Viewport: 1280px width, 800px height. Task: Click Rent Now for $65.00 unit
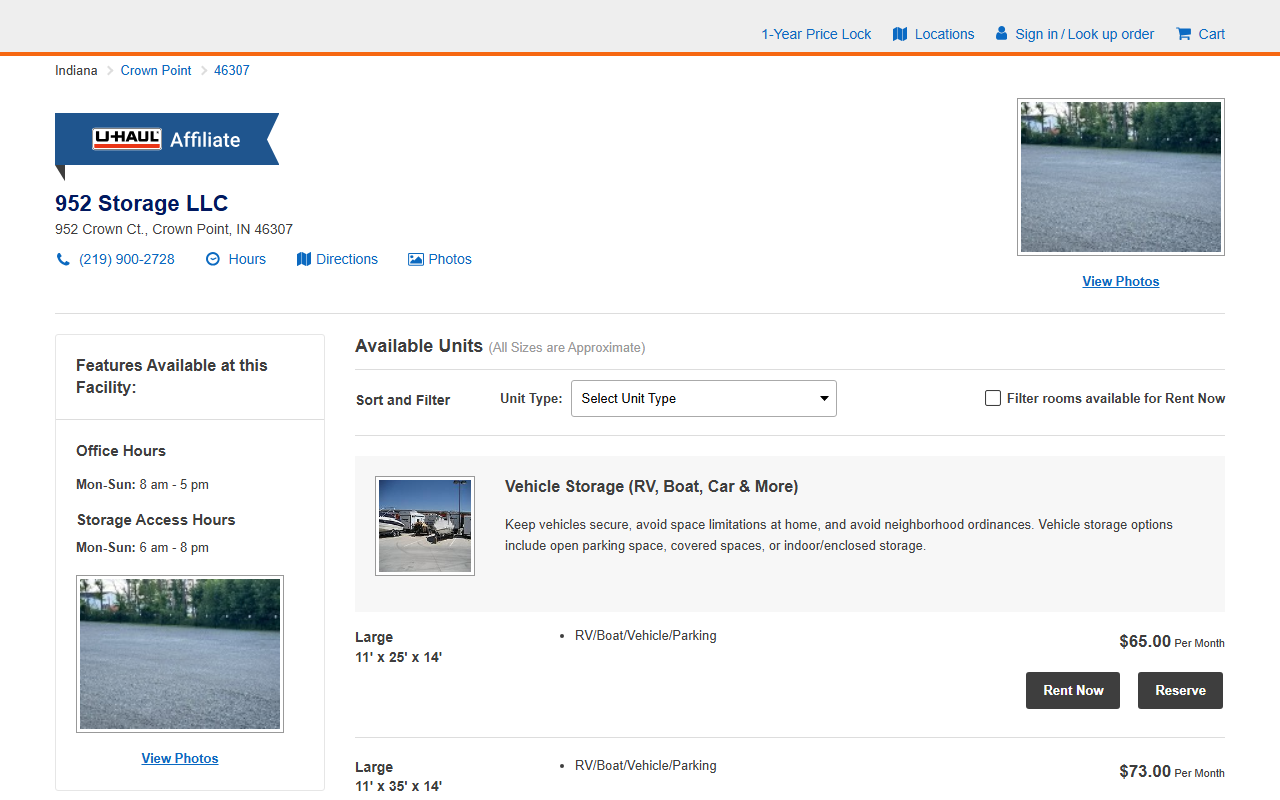tap(1073, 690)
